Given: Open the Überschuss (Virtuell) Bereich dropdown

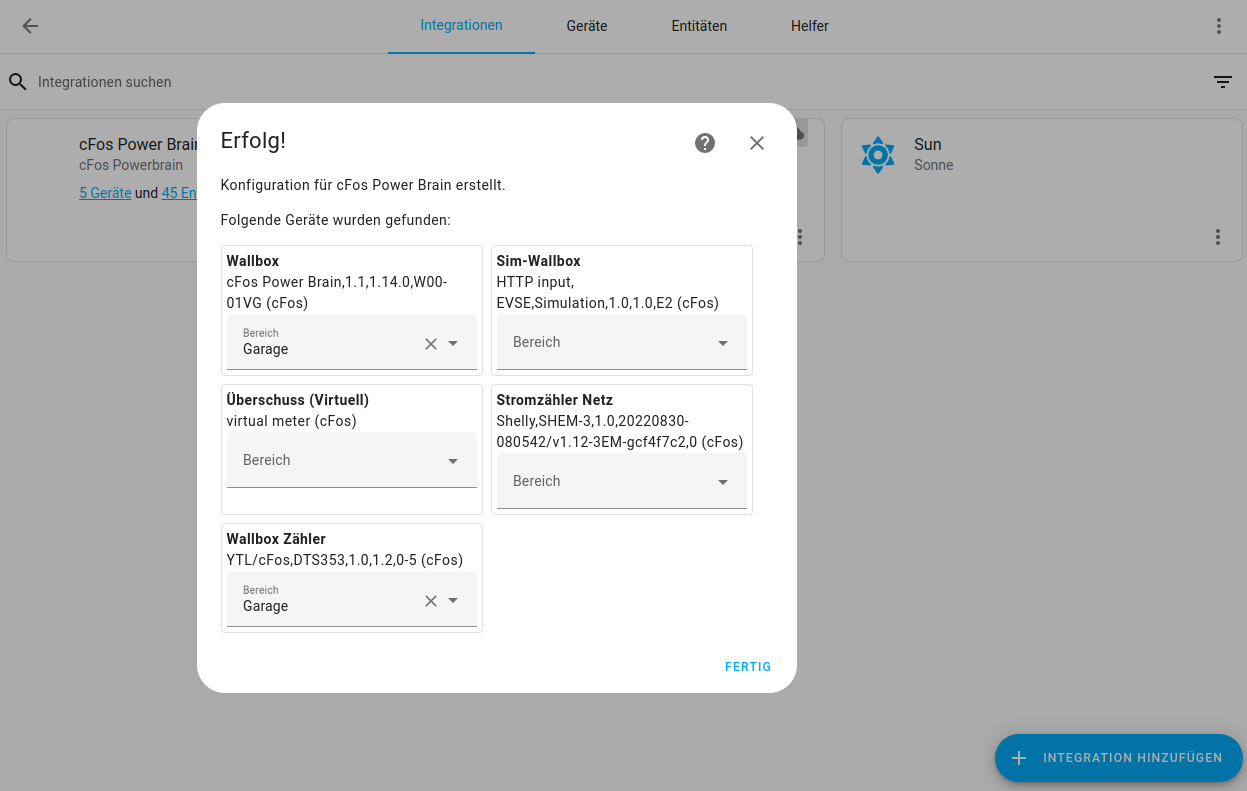Looking at the screenshot, I should tap(352, 460).
